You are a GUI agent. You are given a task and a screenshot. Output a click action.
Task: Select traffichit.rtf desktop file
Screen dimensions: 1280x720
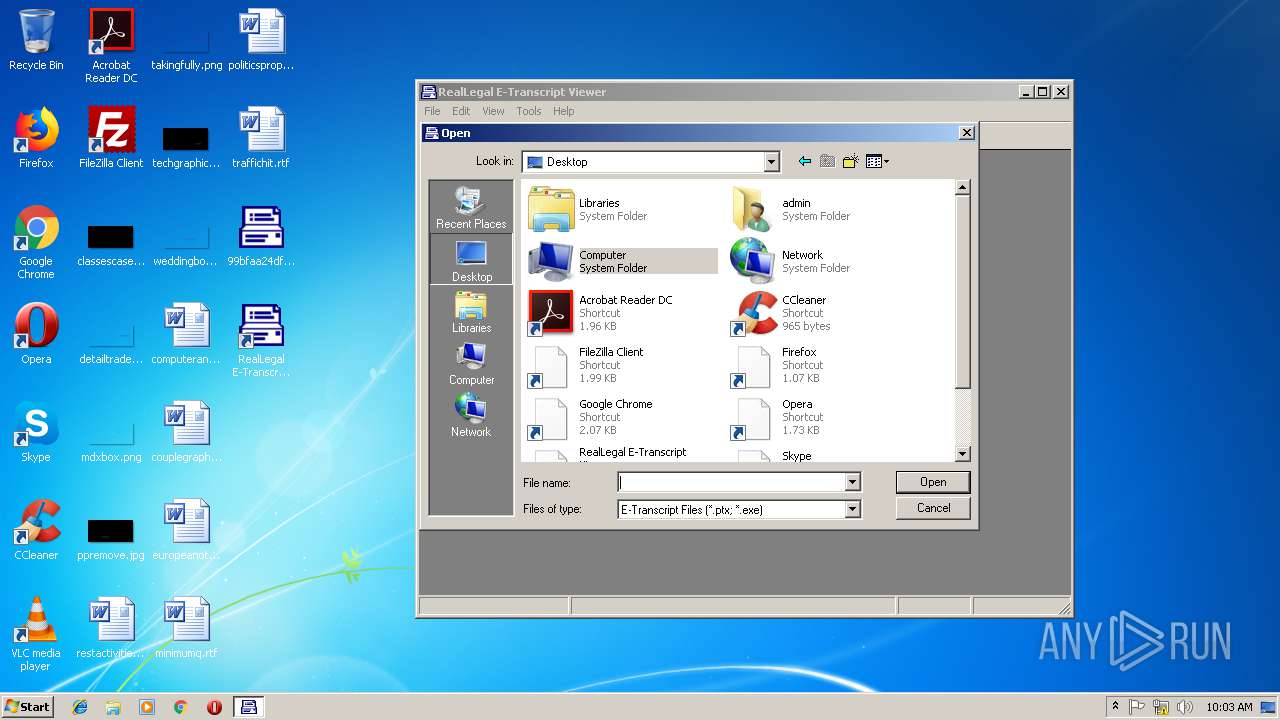tap(261, 138)
